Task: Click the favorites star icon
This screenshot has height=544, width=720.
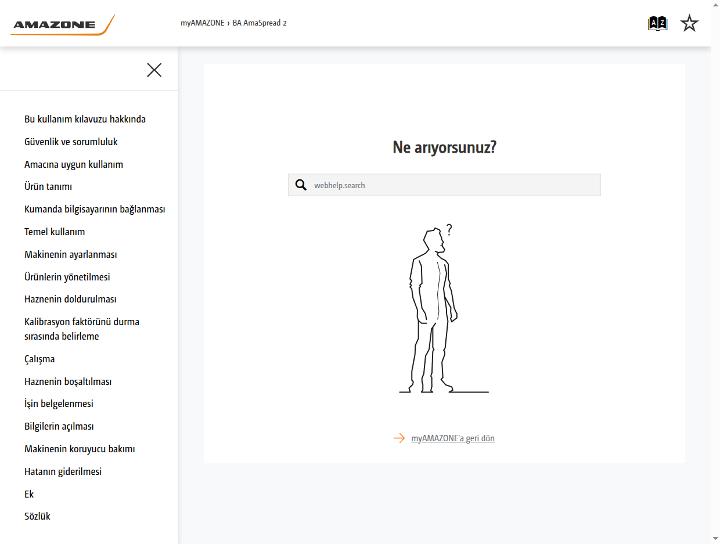Action: click(x=689, y=23)
